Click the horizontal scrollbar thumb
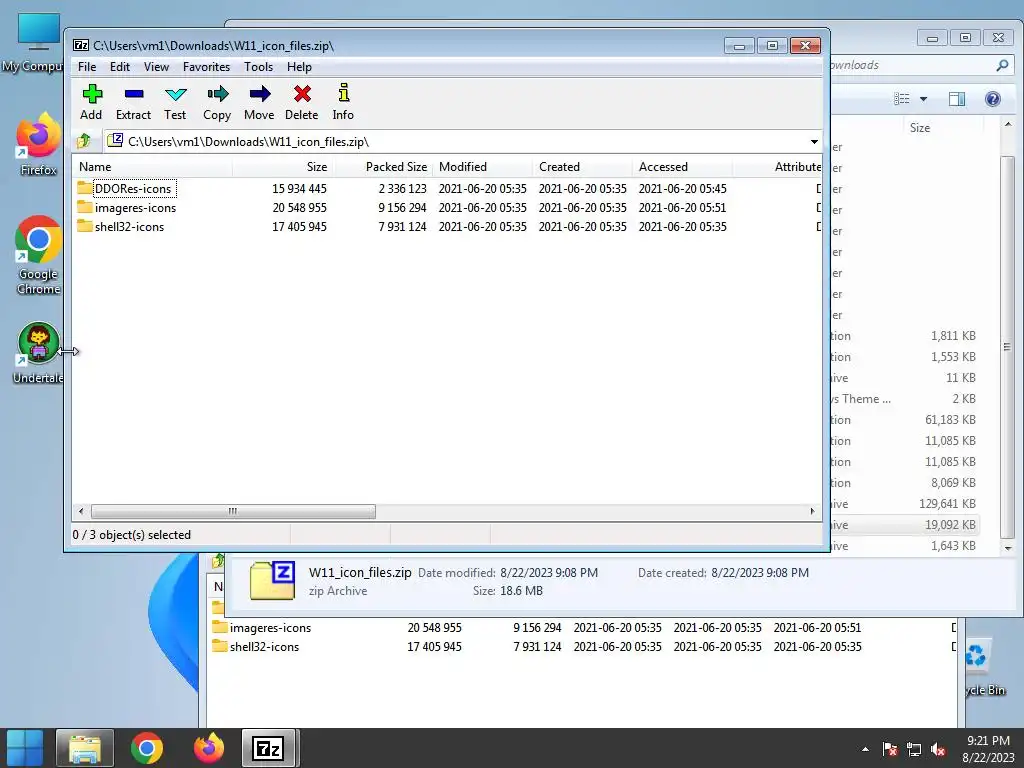This screenshot has height=768, width=1024. 233,511
